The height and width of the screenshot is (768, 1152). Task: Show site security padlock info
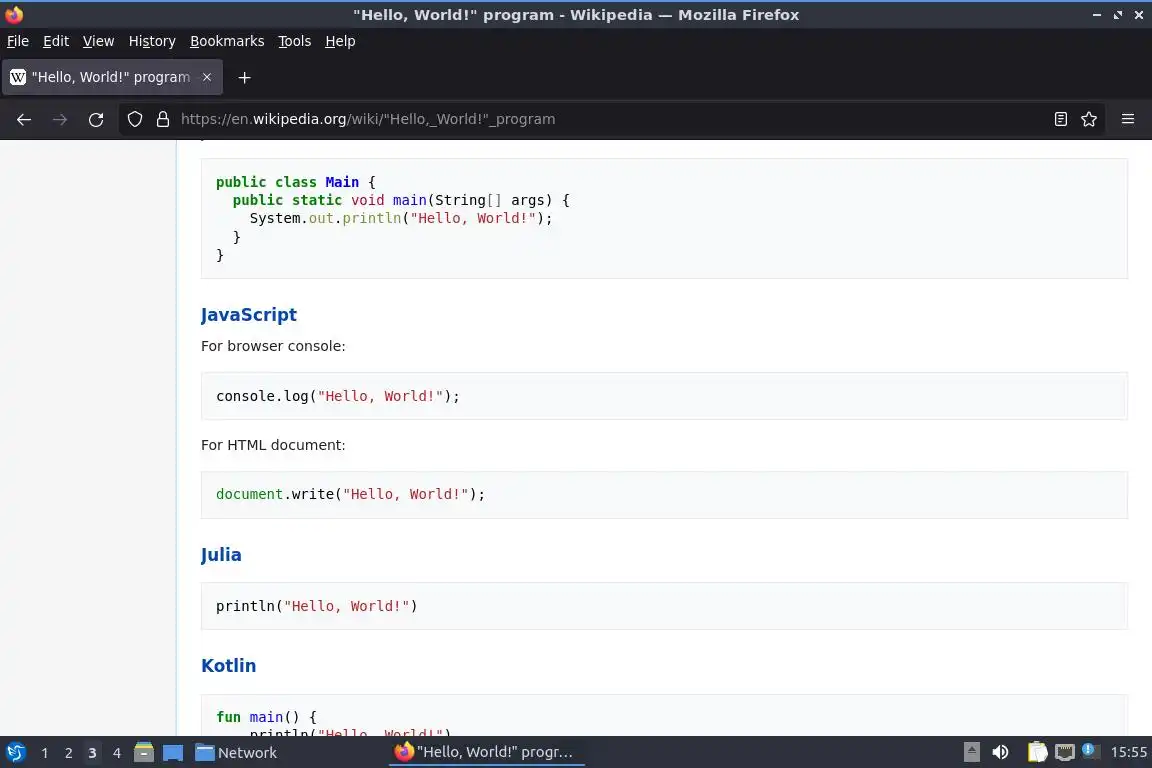click(163, 119)
